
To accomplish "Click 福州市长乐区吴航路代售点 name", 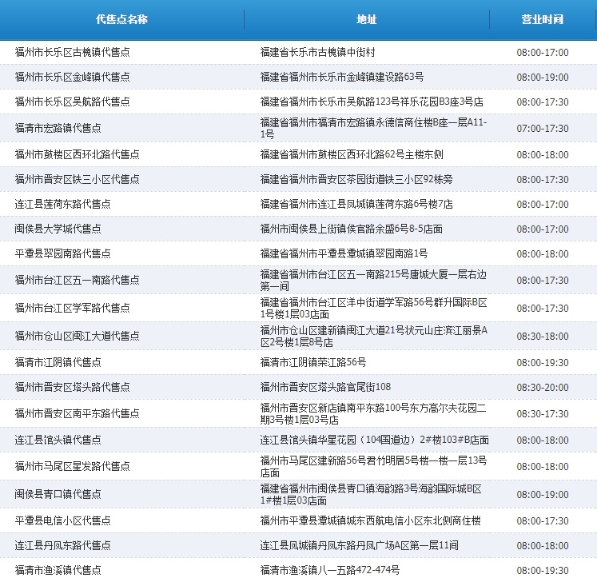I will [x=72, y=102].
